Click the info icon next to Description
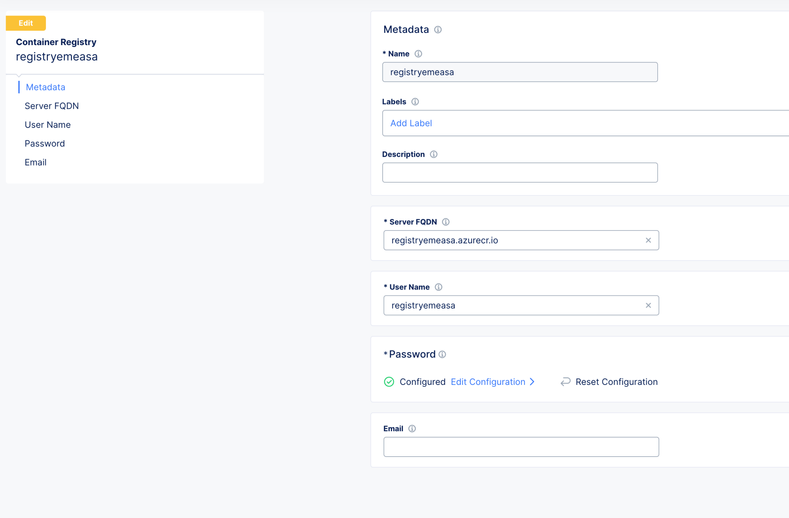Viewport: 789px width, 518px height. click(434, 155)
